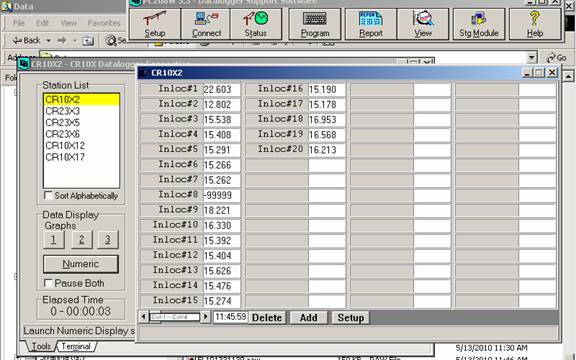Open the Program toolbar button
576x360 pixels.
click(315, 24)
